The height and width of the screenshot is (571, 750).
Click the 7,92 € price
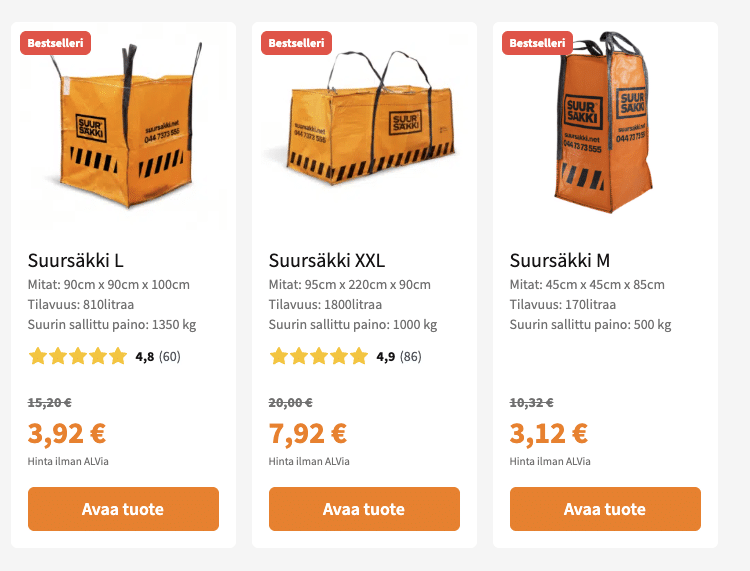pyautogui.click(x=308, y=434)
